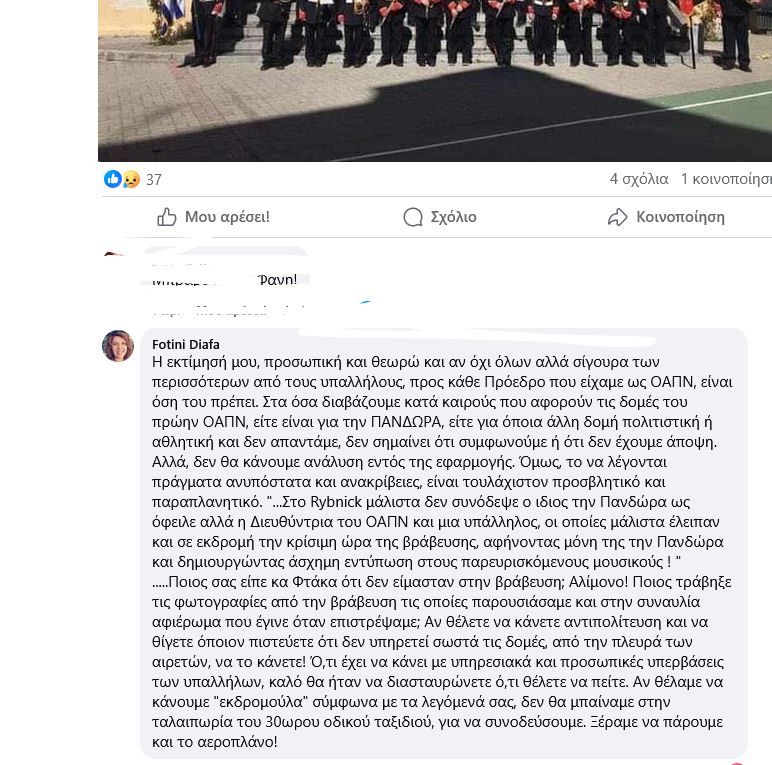Click the thumbs-up outline icon
The width and height of the screenshot is (772, 765).
tap(166, 217)
